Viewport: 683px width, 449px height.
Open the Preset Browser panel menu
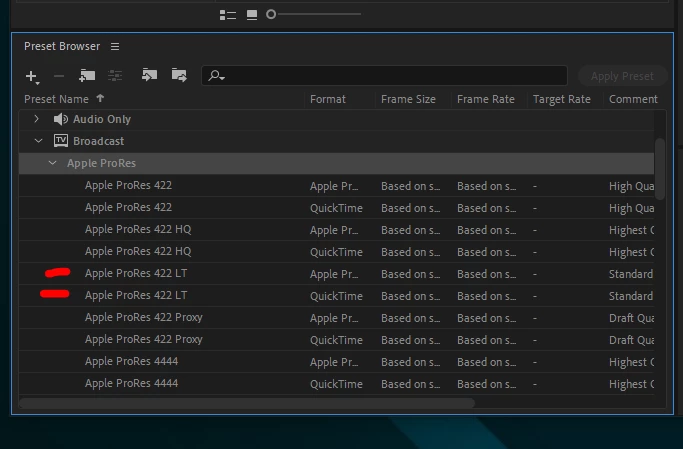[x=115, y=46]
